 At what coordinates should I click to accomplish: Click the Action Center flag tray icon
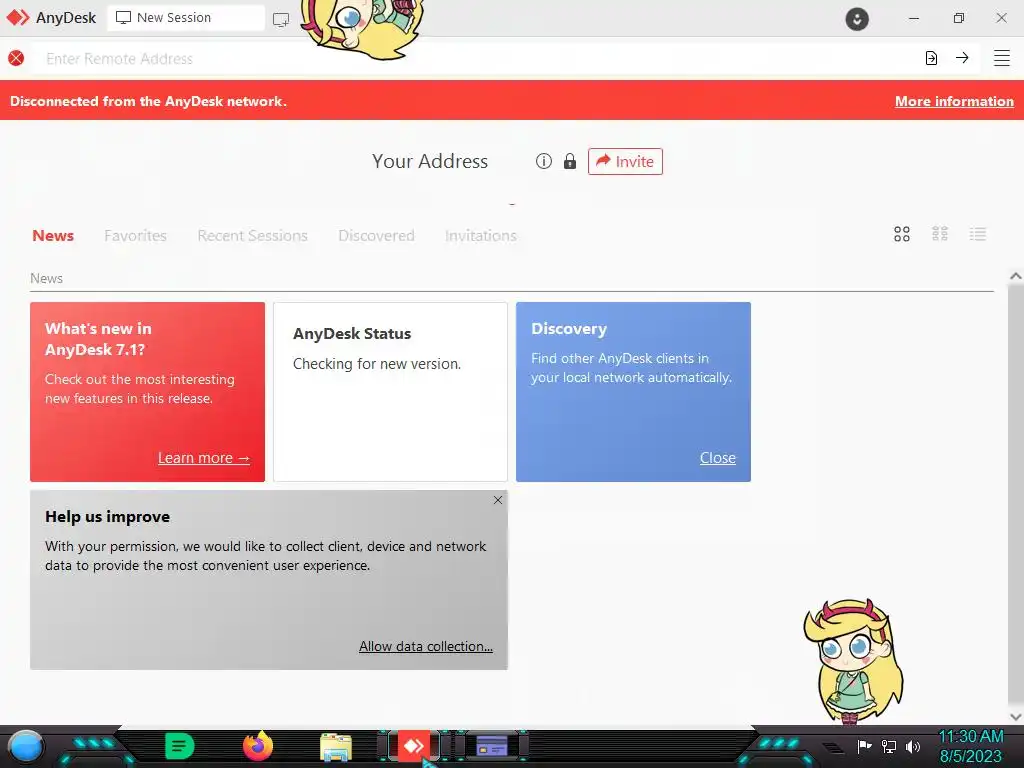(x=864, y=746)
